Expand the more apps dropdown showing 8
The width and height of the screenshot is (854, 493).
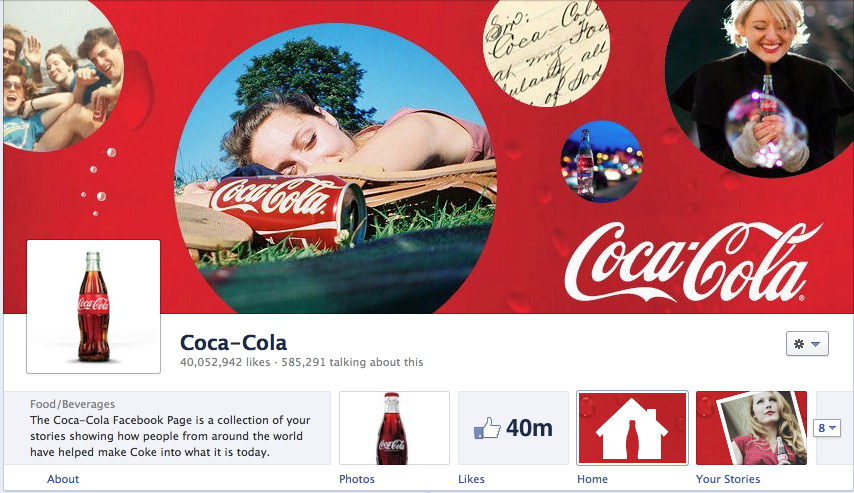829,428
